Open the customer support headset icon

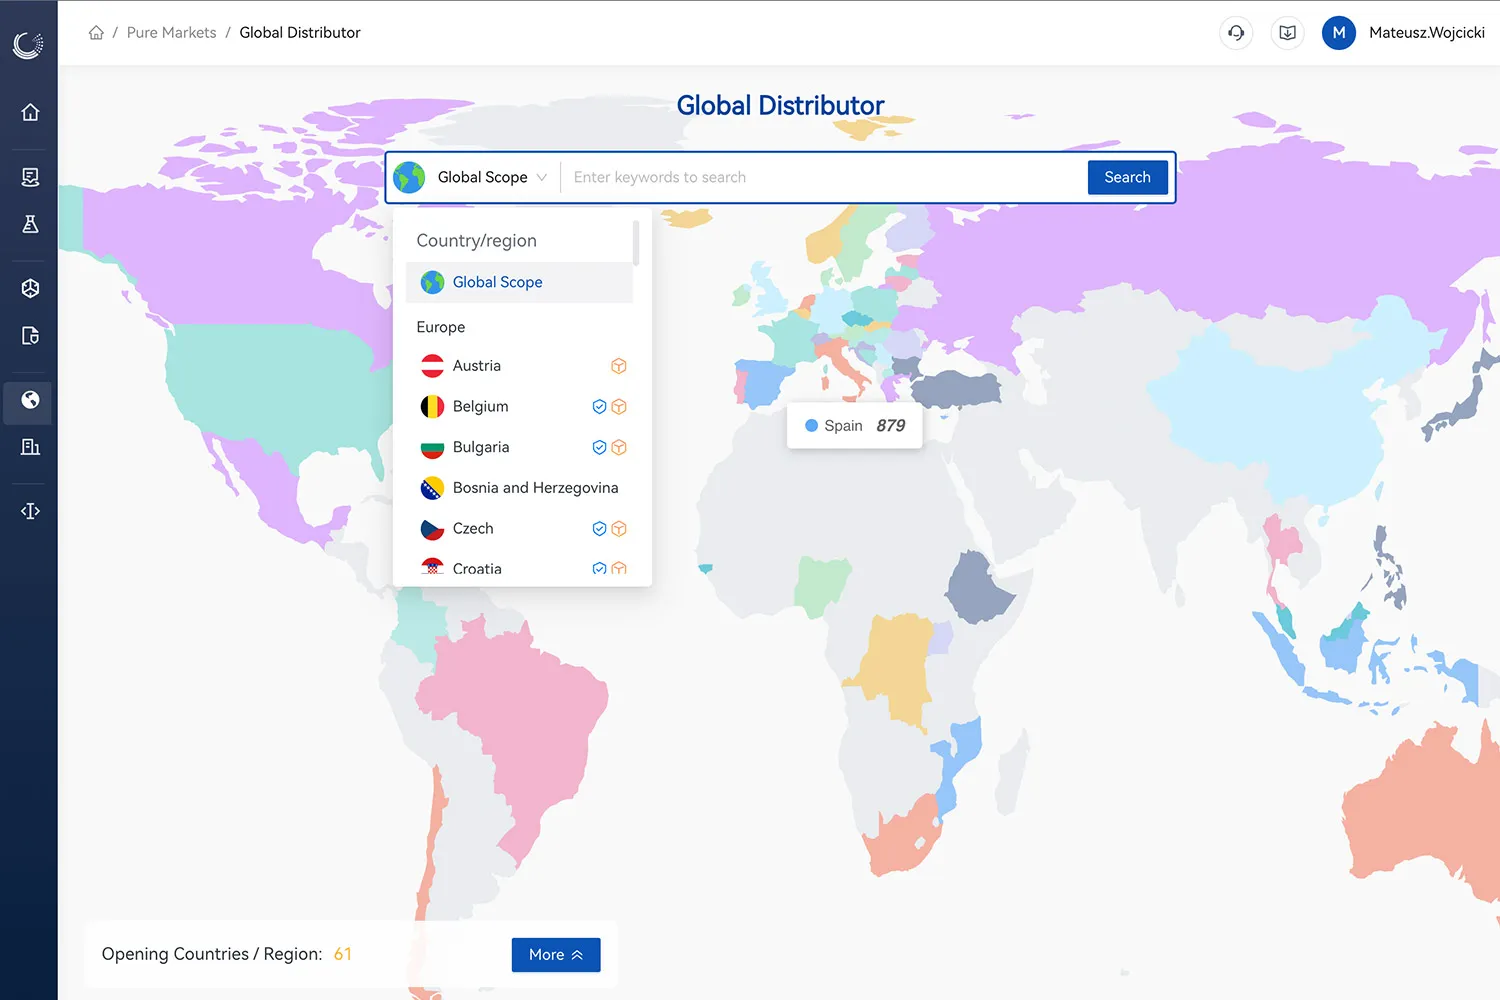(x=1235, y=32)
